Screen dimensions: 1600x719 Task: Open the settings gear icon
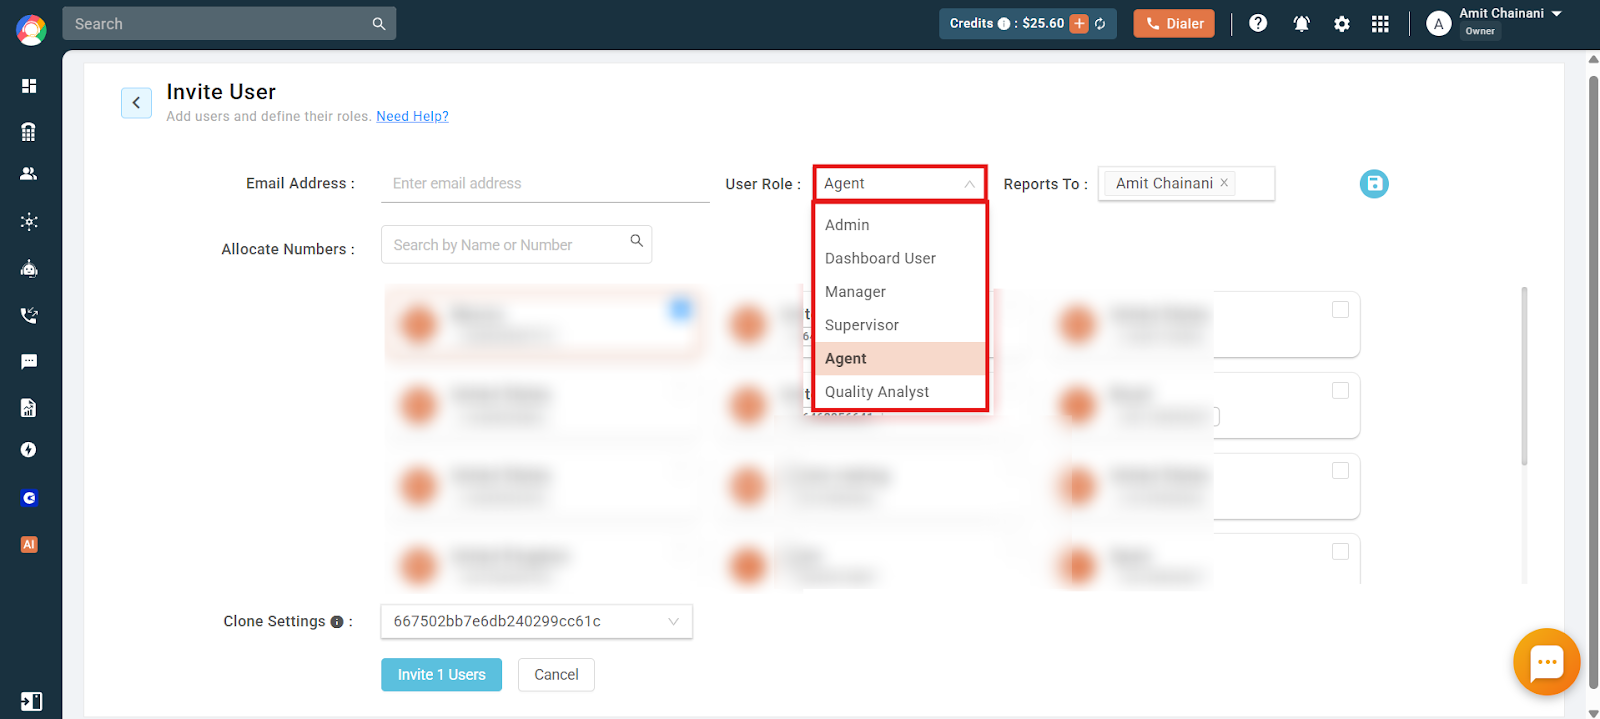point(1342,24)
